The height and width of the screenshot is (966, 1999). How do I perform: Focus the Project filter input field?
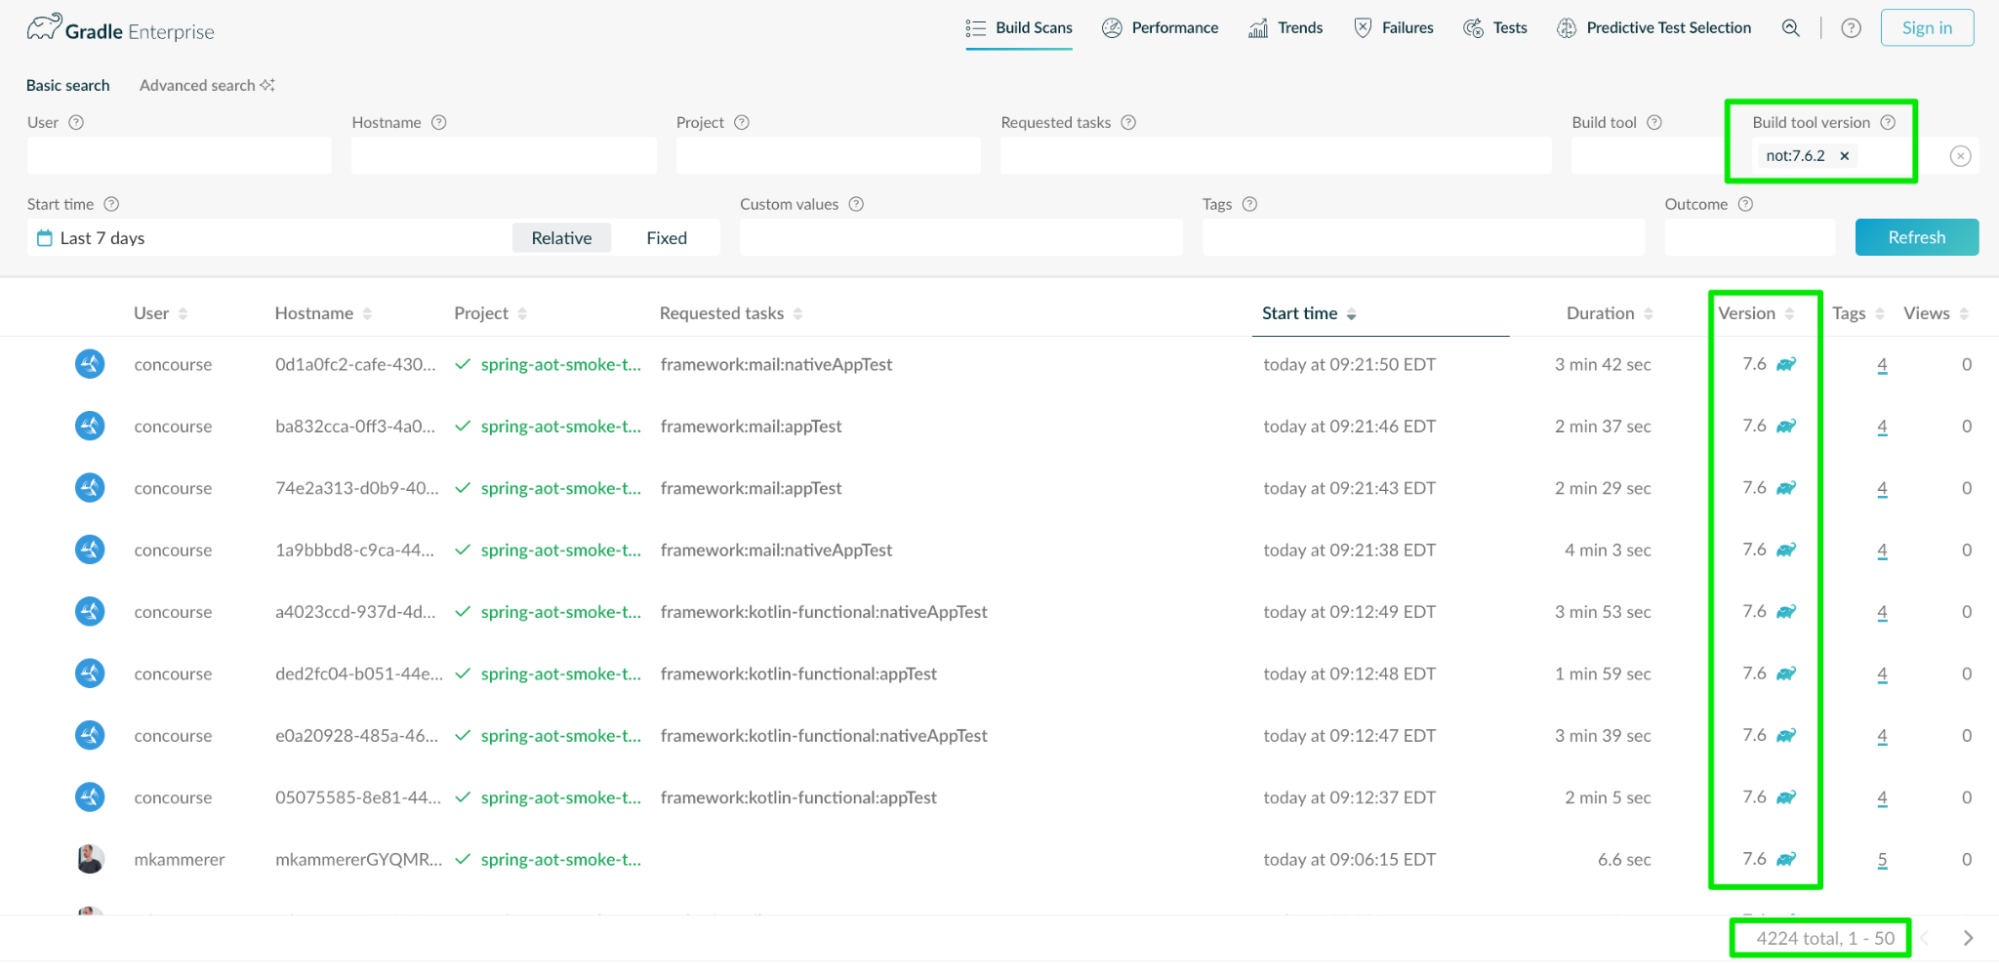[828, 156]
